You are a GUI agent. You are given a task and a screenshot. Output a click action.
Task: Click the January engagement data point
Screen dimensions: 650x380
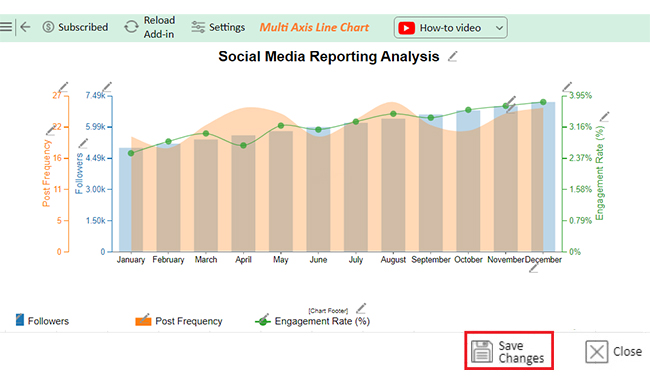click(x=131, y=153)
